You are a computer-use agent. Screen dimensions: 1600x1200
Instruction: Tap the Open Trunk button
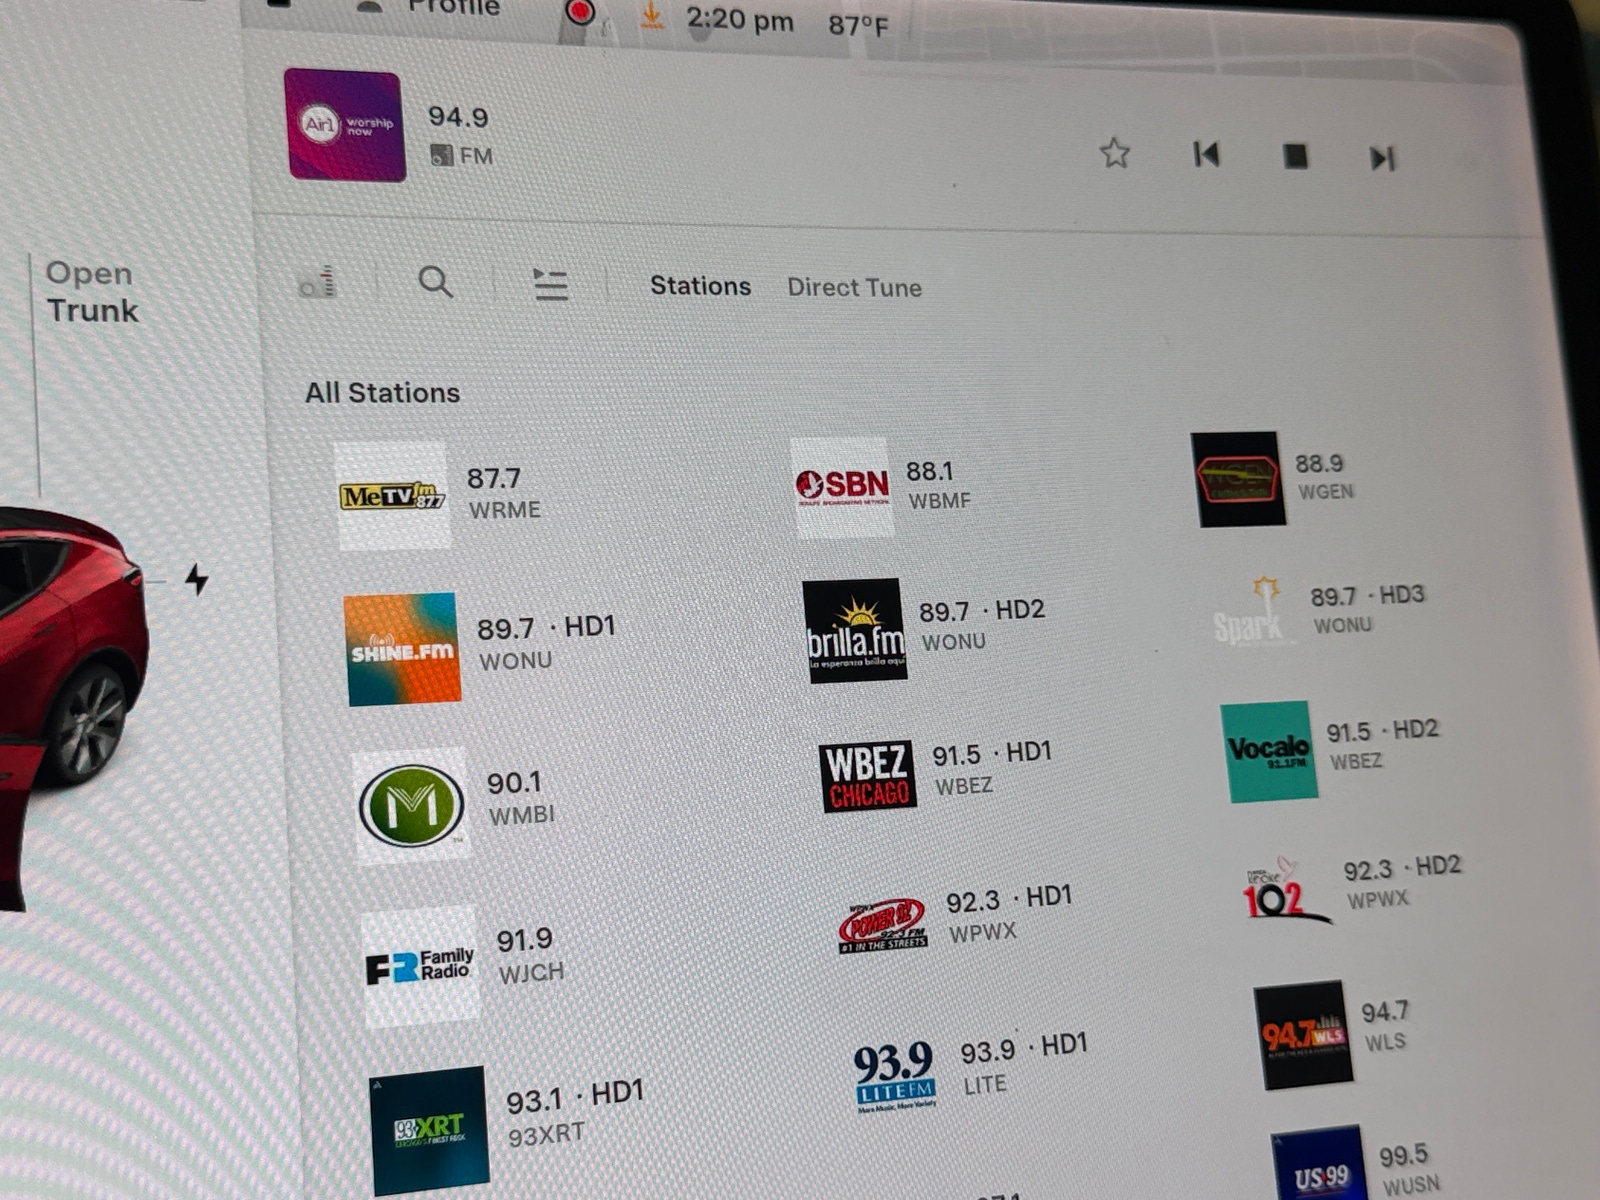[92, 291]
